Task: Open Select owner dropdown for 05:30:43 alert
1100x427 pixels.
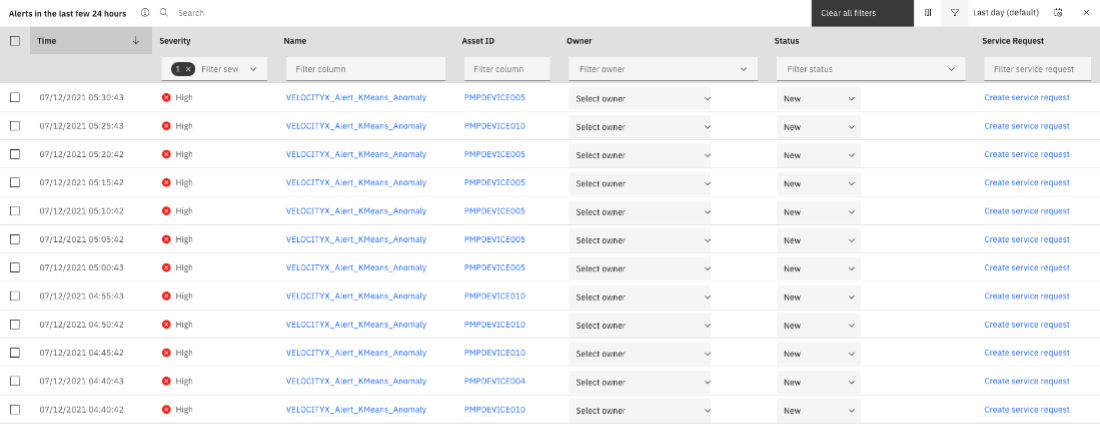Action: (640, 99)
